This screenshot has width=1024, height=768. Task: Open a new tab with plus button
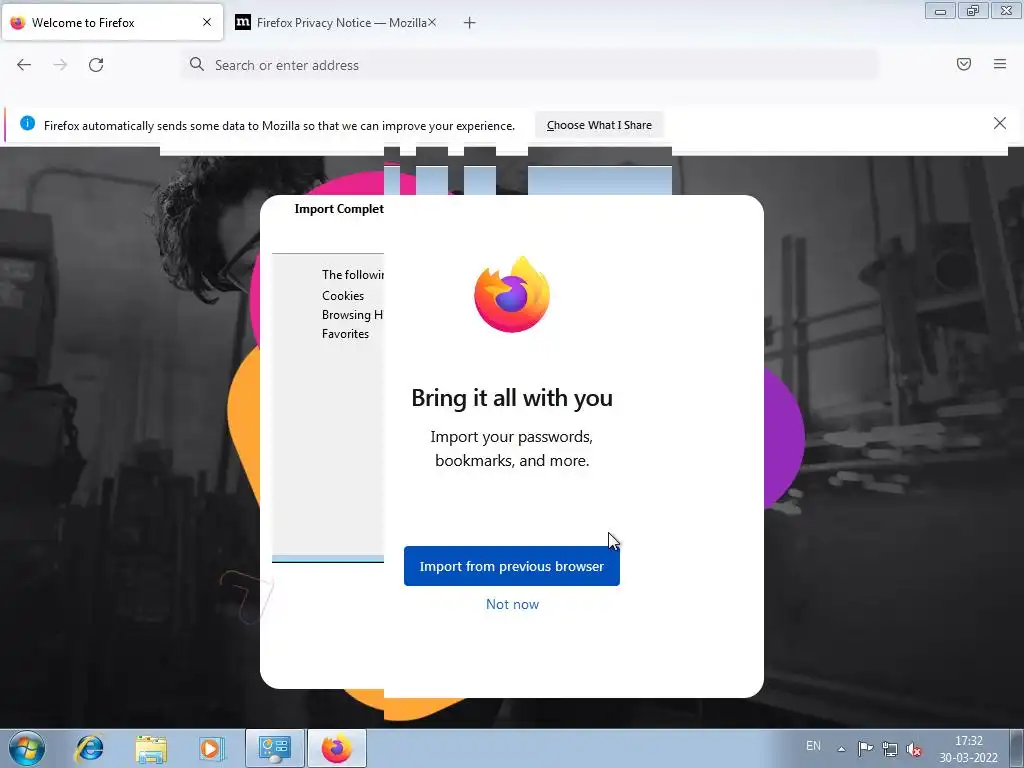coord(469,23)
